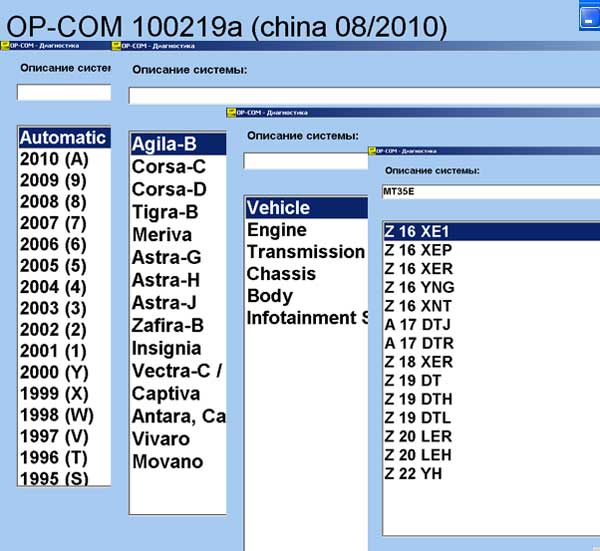Pick Insignia in the model list
Viewport: 600px width, 551px height.
166,348
